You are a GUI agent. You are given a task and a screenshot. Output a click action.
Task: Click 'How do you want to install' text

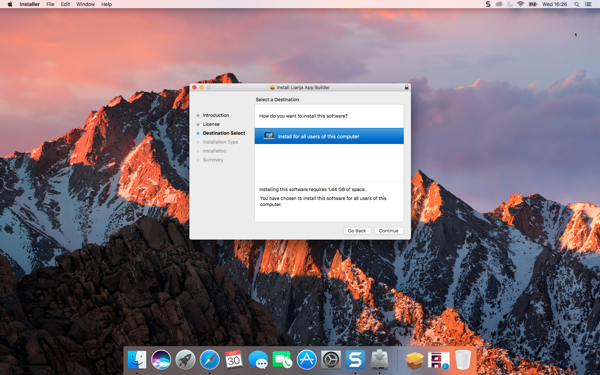click(303, 116)
